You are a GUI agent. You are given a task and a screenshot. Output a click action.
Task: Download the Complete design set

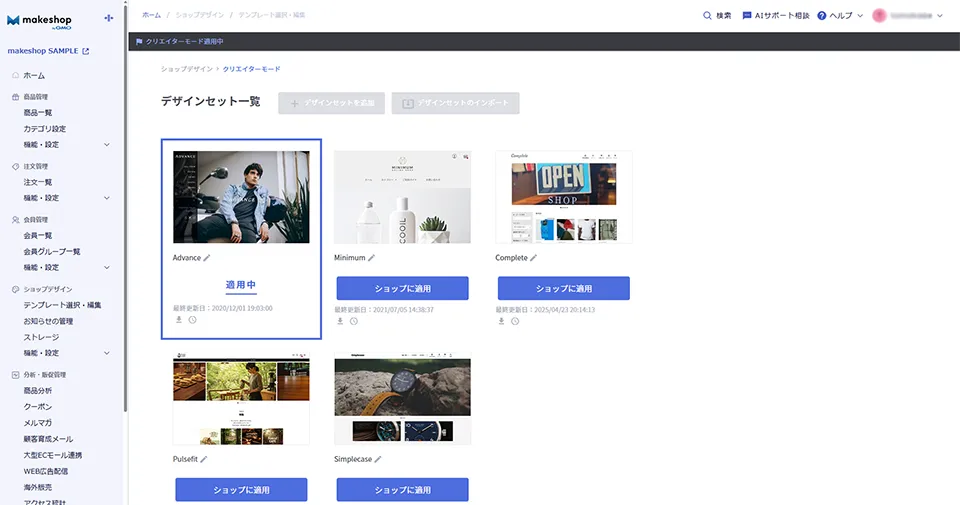click(502, 321)
